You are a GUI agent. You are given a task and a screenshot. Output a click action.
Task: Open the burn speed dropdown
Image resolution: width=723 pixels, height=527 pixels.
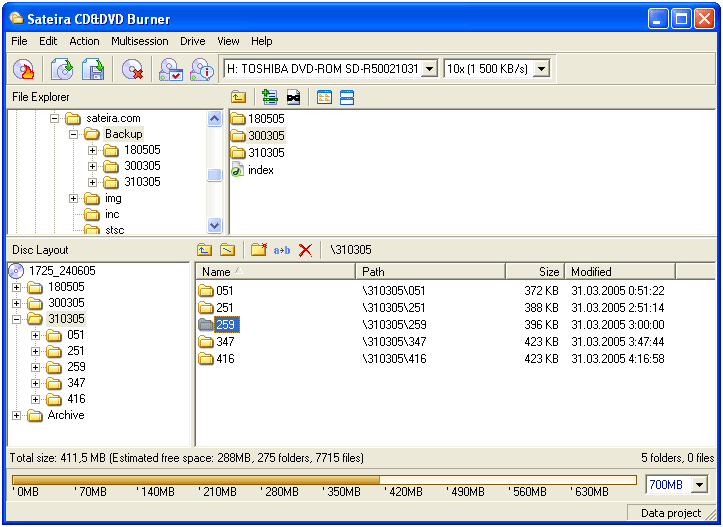[541, 68]
